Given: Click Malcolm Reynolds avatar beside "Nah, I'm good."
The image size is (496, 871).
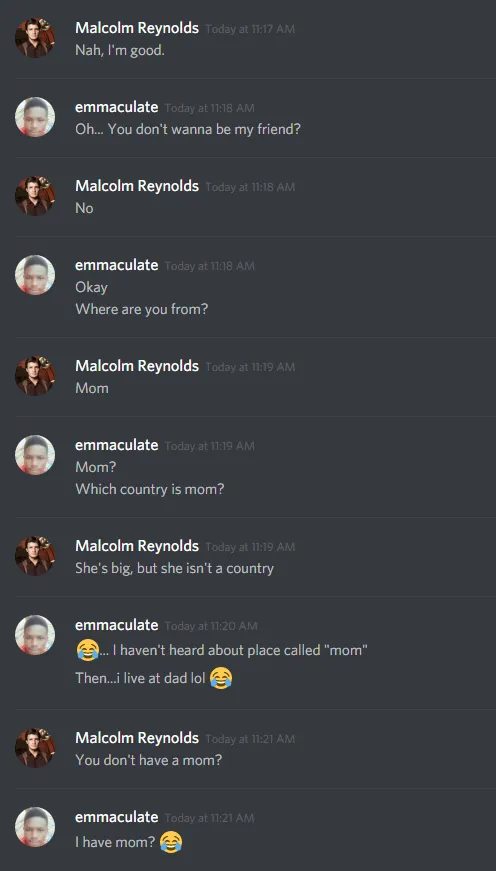Looking at the screenshot, I should (x=34, y=38).
